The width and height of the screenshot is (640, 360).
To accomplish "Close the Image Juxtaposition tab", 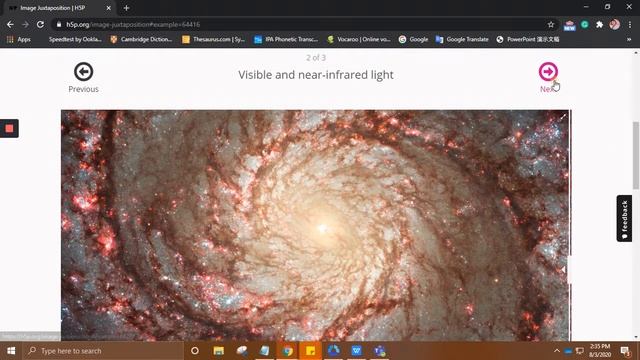I will point(109,8).
